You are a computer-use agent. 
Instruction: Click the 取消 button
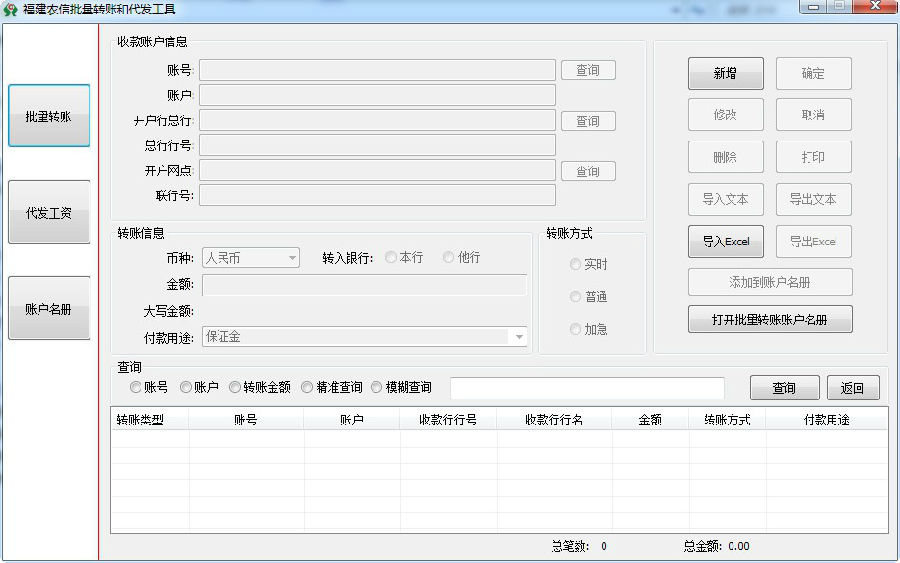pos(813,115)
